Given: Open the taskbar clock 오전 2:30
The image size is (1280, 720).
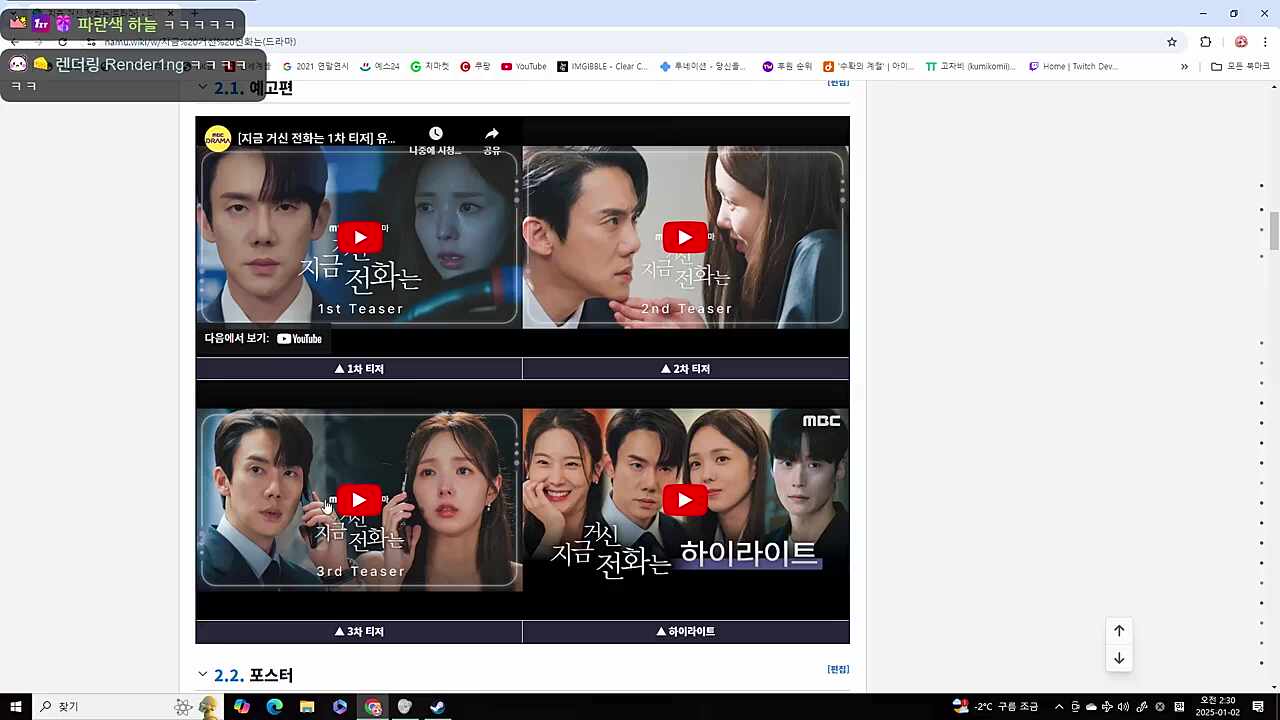Looking at the screenshot, I should pos(1216,707).
